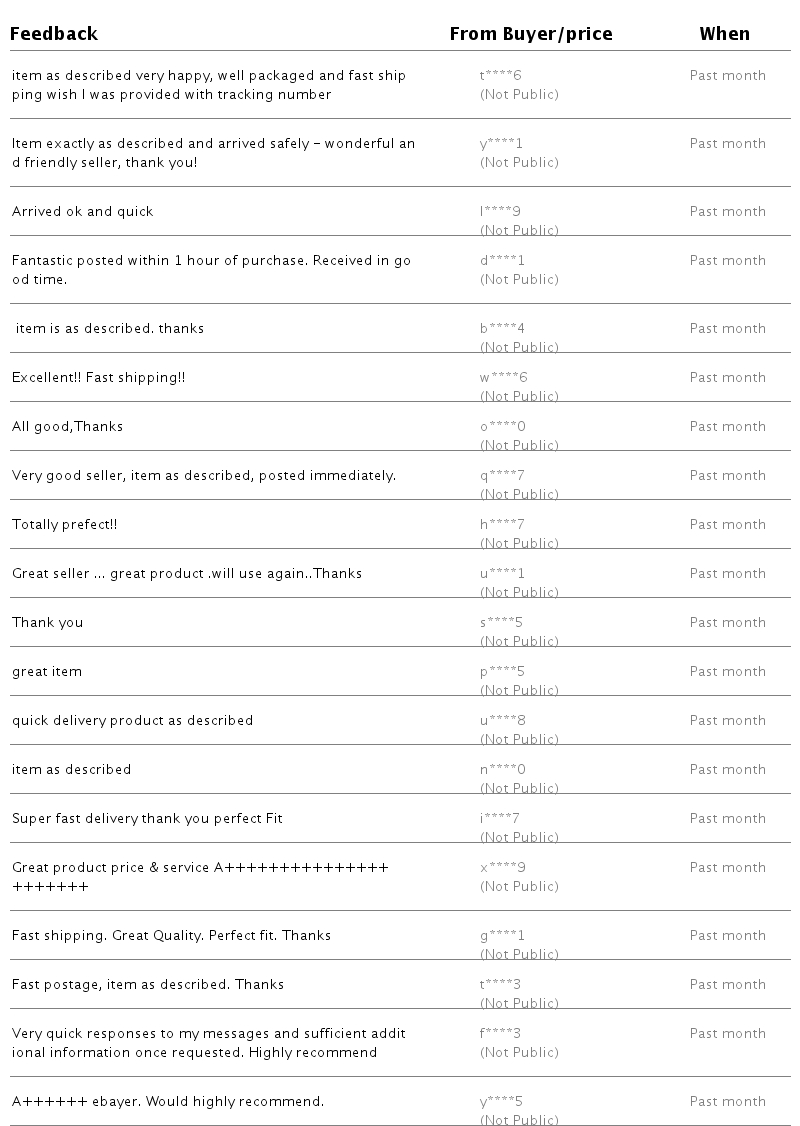
Task: Click the From Buyer/price column header
Action: tap(531, 34)
